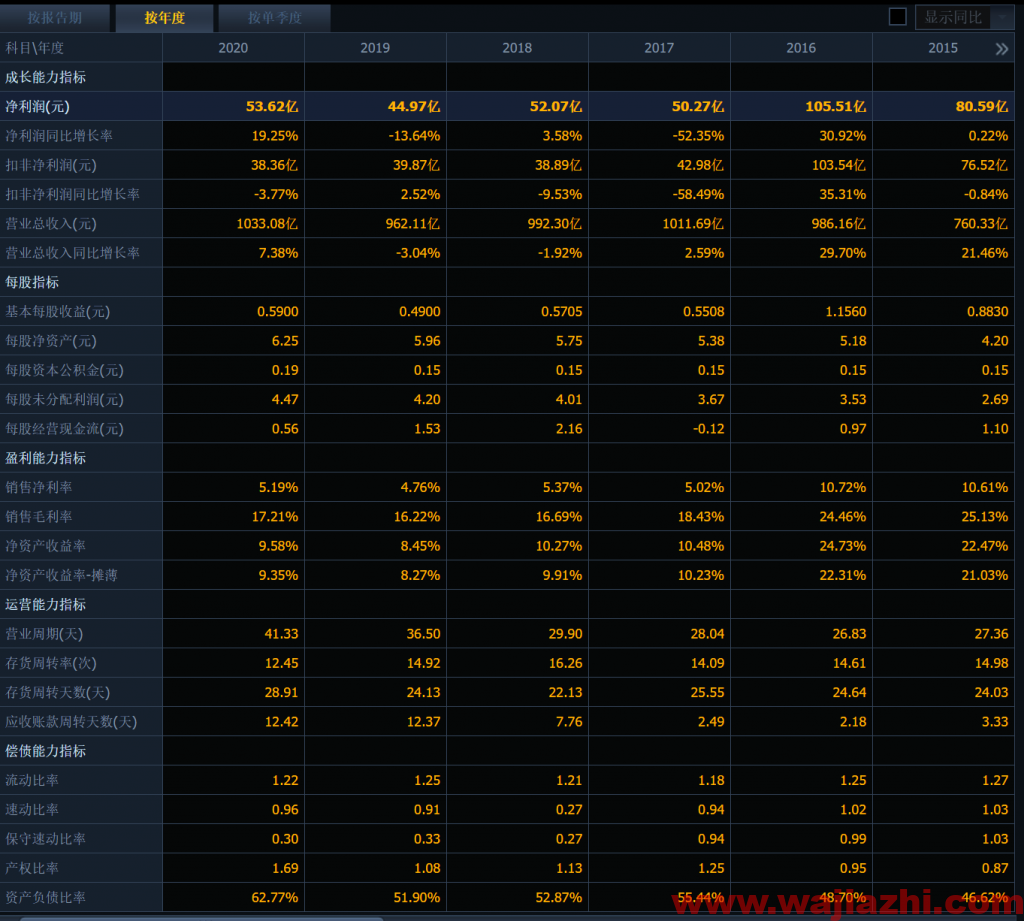Click the 流动比率 row label
This screenshot has height=921, width=1024.
[32, 781]
